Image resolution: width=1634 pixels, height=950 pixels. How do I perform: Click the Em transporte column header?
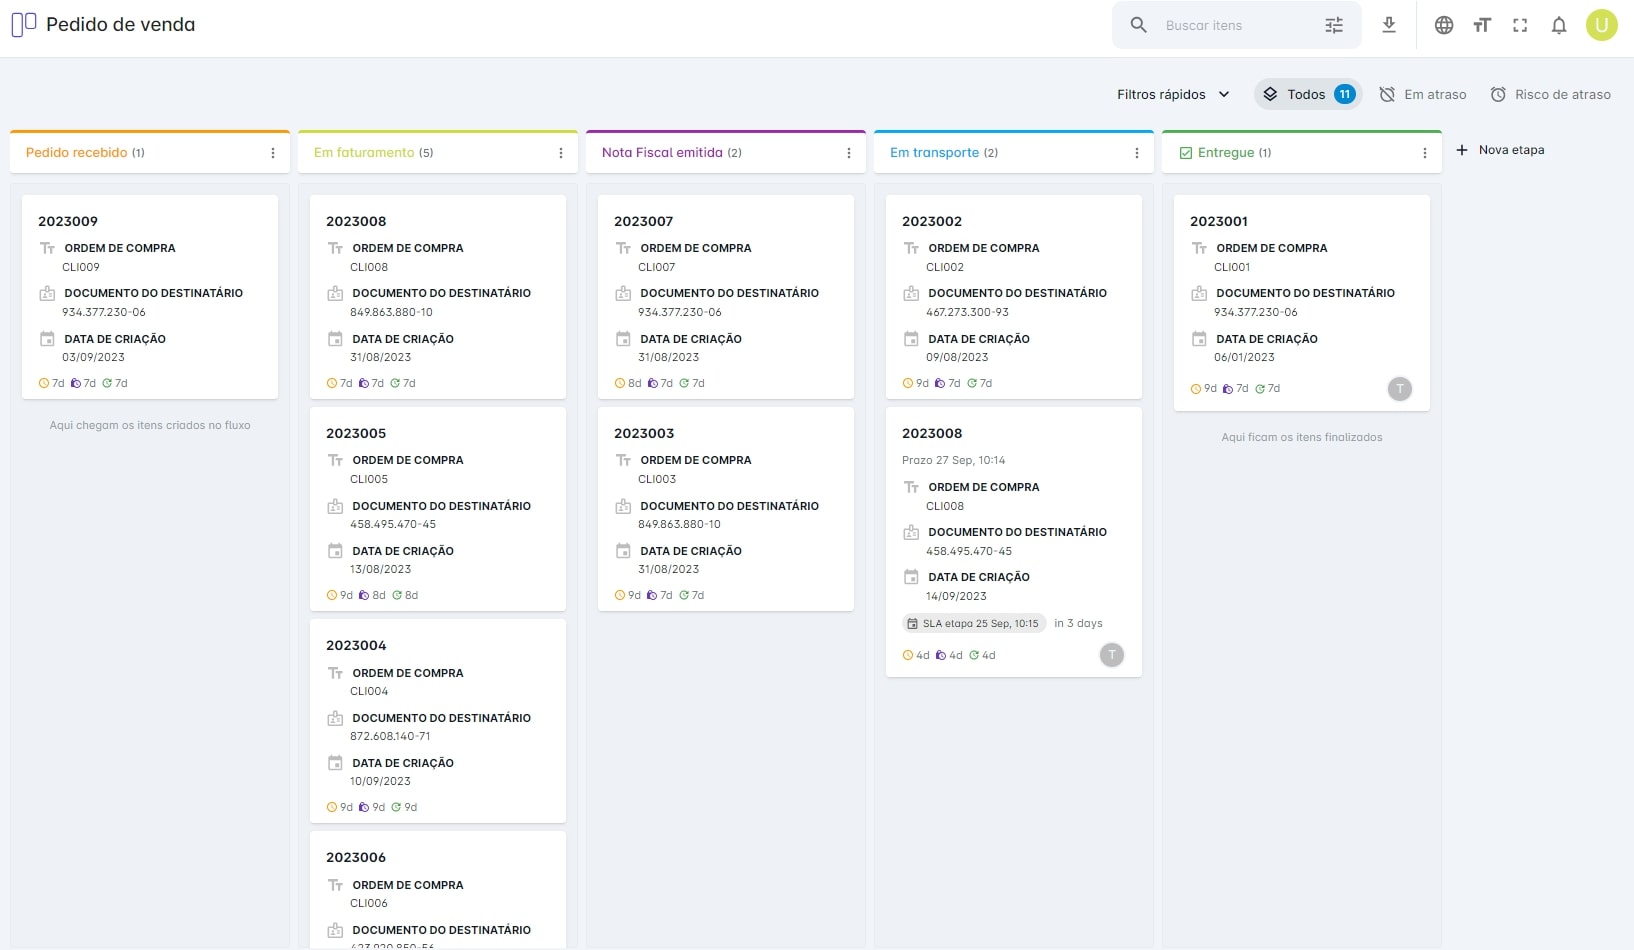1014,153
